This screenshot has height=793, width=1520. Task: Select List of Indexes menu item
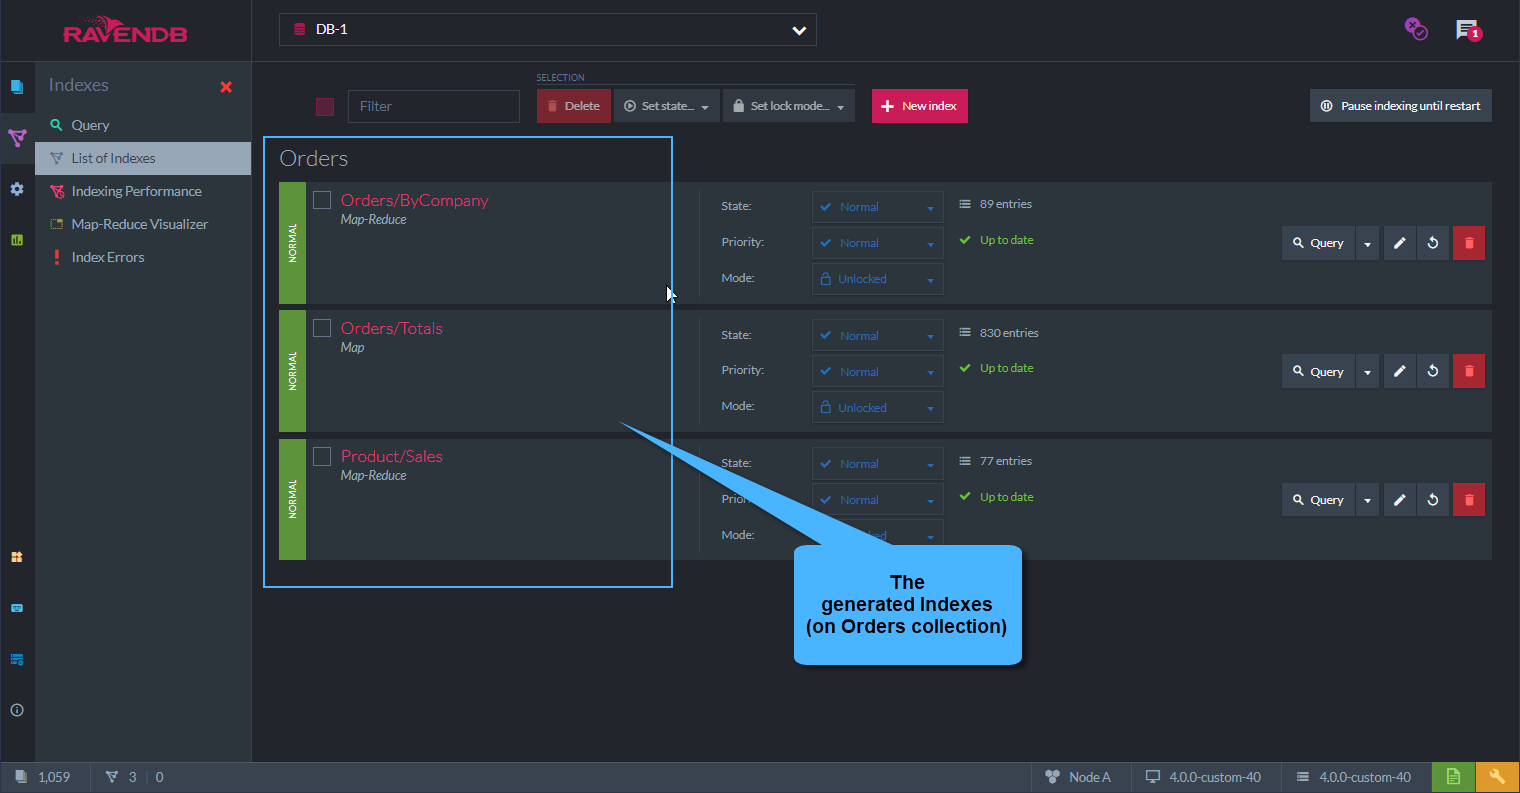(143, 158)
